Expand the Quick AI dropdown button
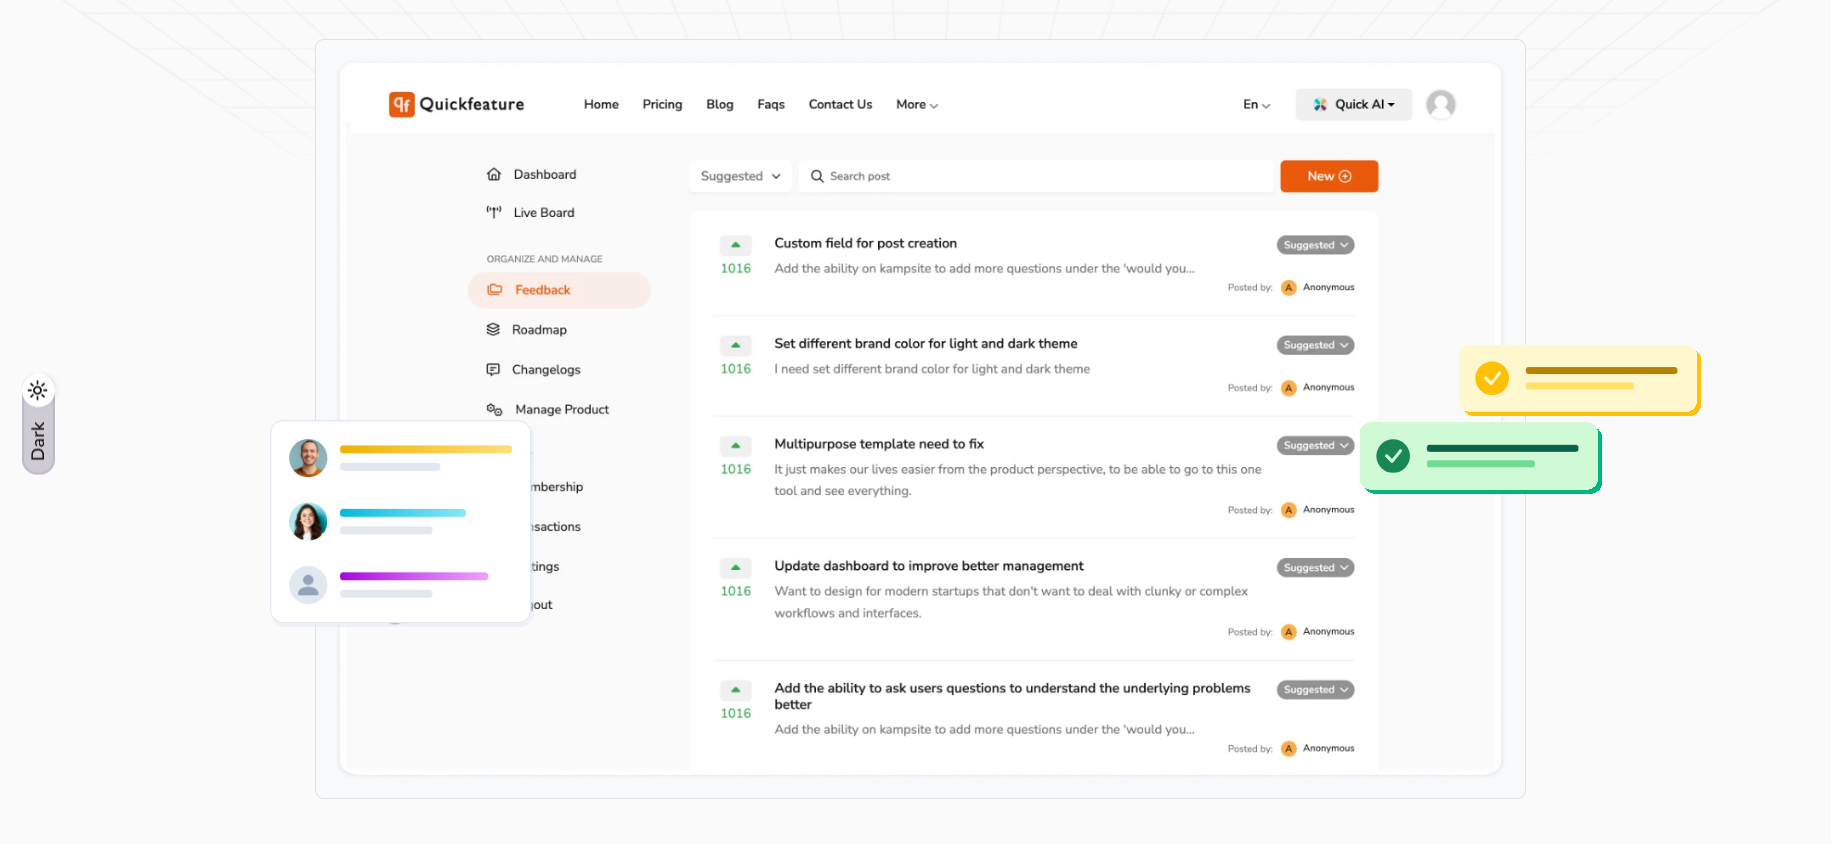Viewport: 1831px width, 844px height. pyautogui.click(x=1353, y=104)
